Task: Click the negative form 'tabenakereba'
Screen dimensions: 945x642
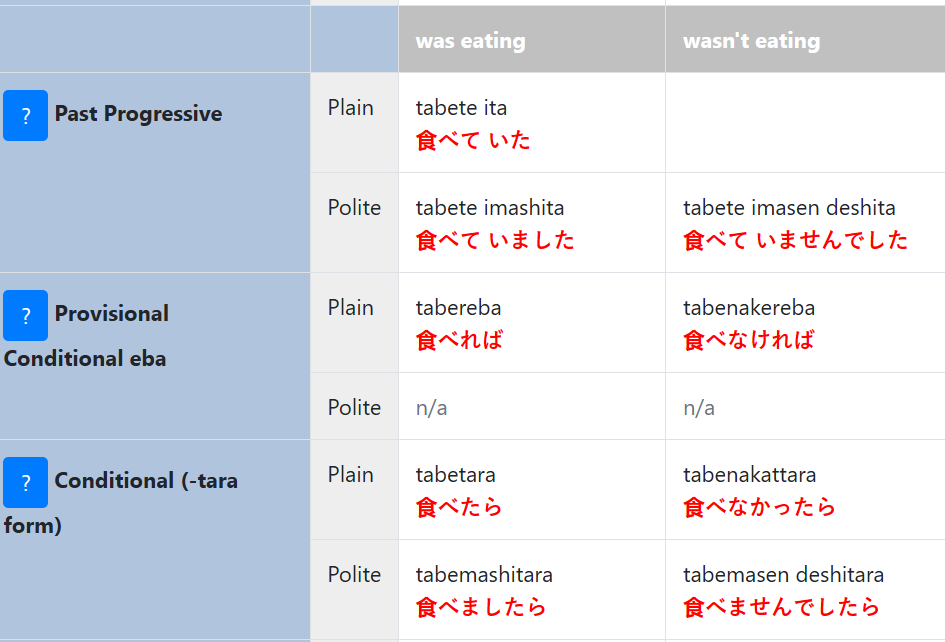Action: pos(749,308)
